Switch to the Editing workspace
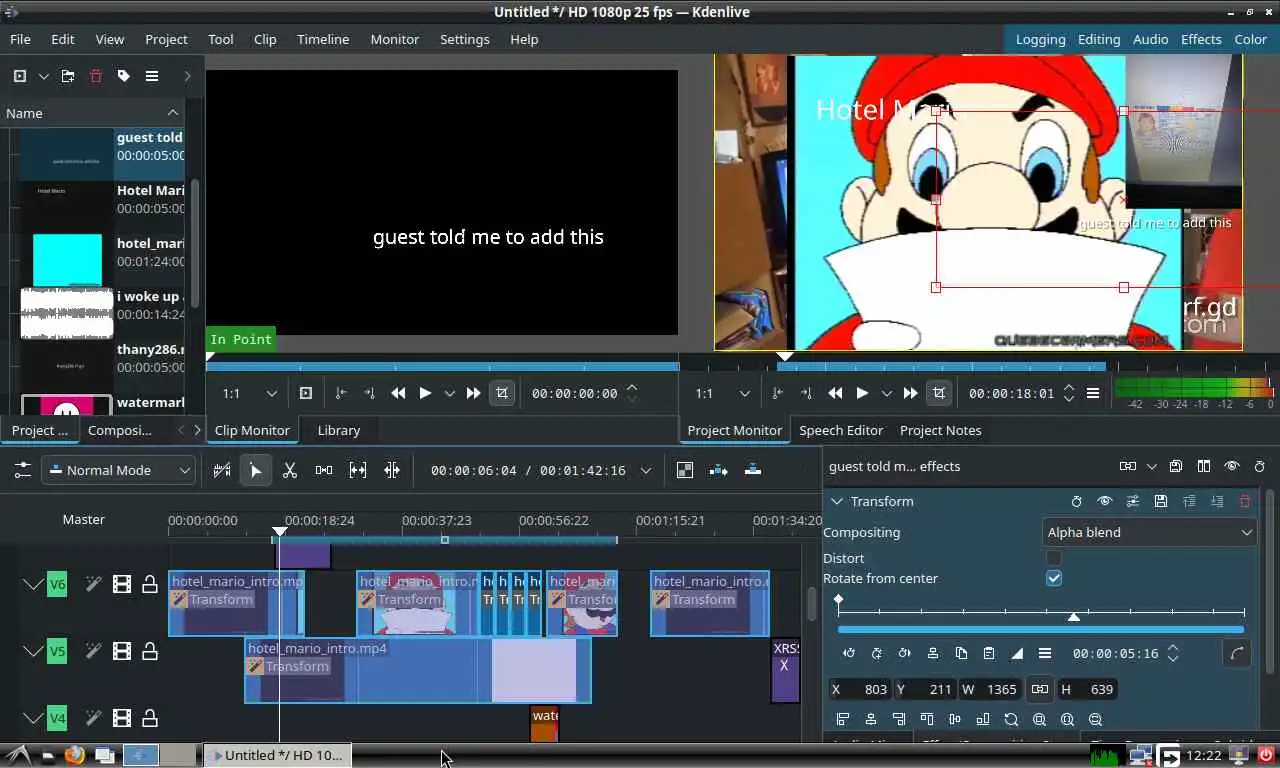Viewport: 1280px width, 768px height. click(1099, 39)
